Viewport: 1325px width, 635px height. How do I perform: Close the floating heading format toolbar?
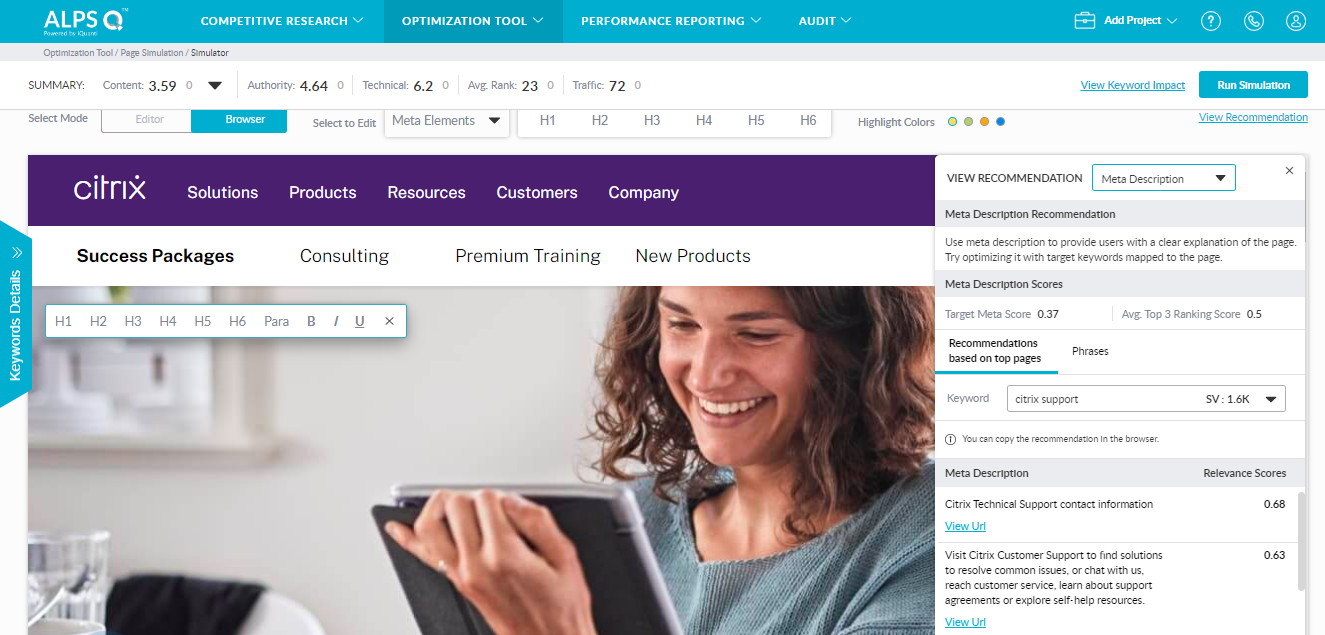click(x=389, y=321)
